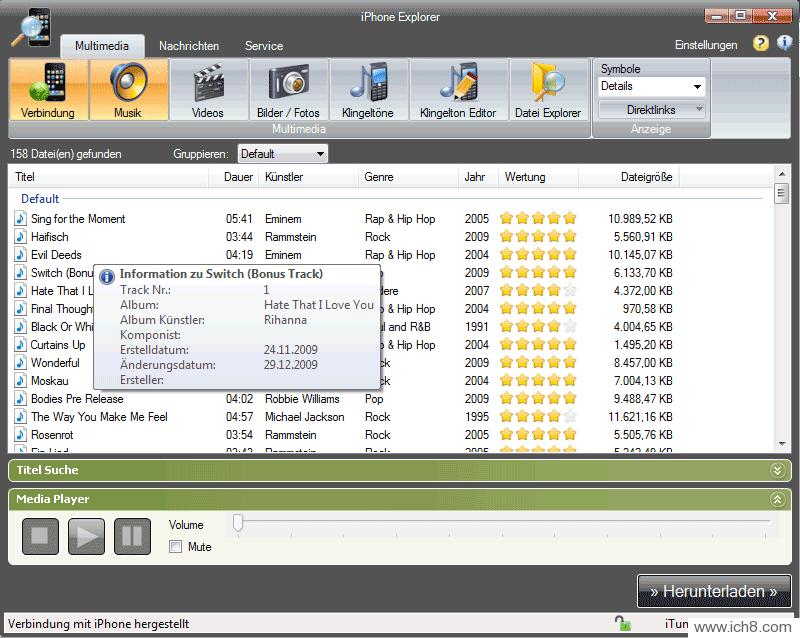800x638 pixels.
Task: Launch the Klingelton Editor
Action: (x=458, y=90)
